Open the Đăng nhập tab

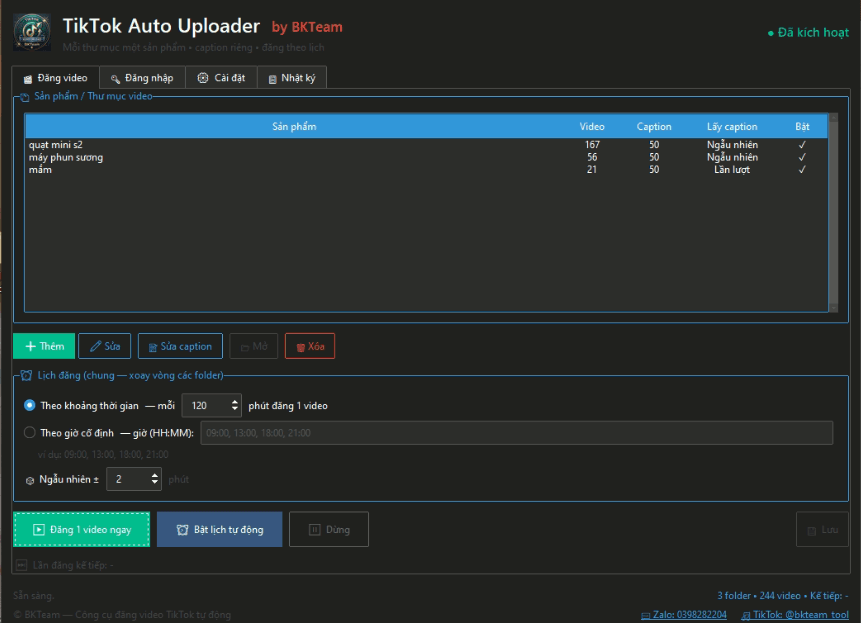(142, 78)
